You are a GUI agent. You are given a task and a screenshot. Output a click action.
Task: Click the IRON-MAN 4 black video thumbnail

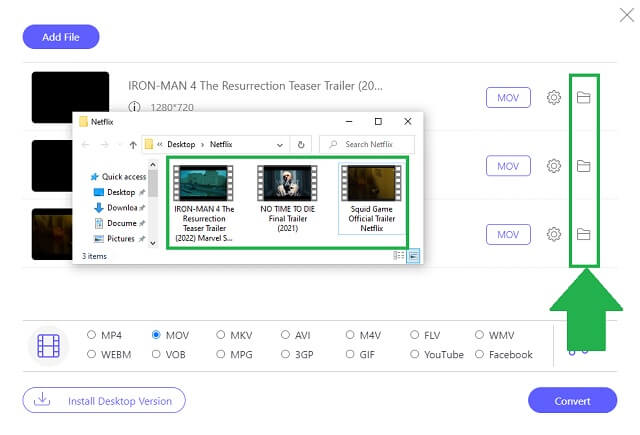click(70, 97)
